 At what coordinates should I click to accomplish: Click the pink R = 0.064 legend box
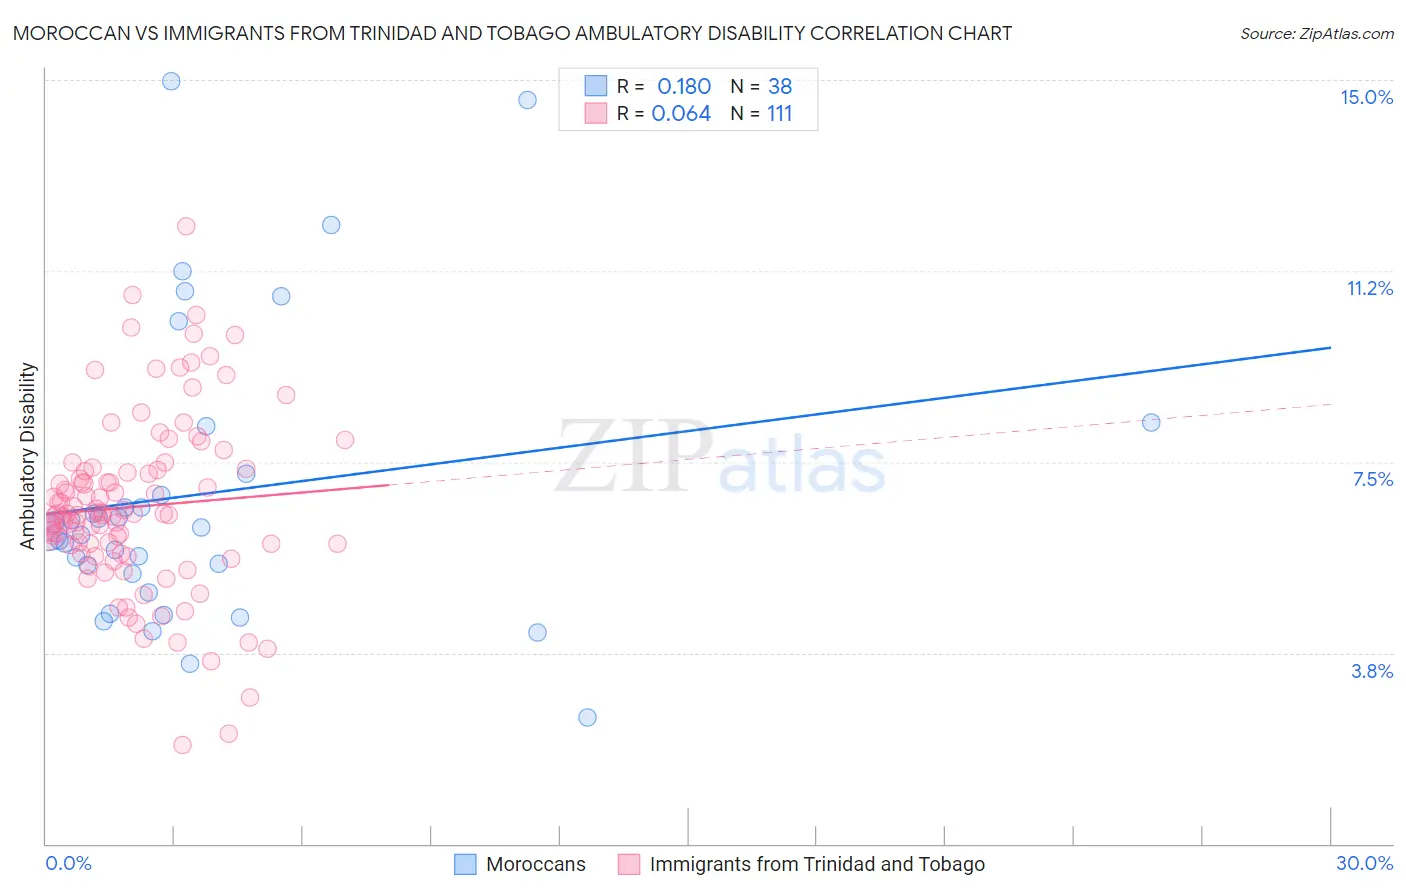tap(596, 113)
